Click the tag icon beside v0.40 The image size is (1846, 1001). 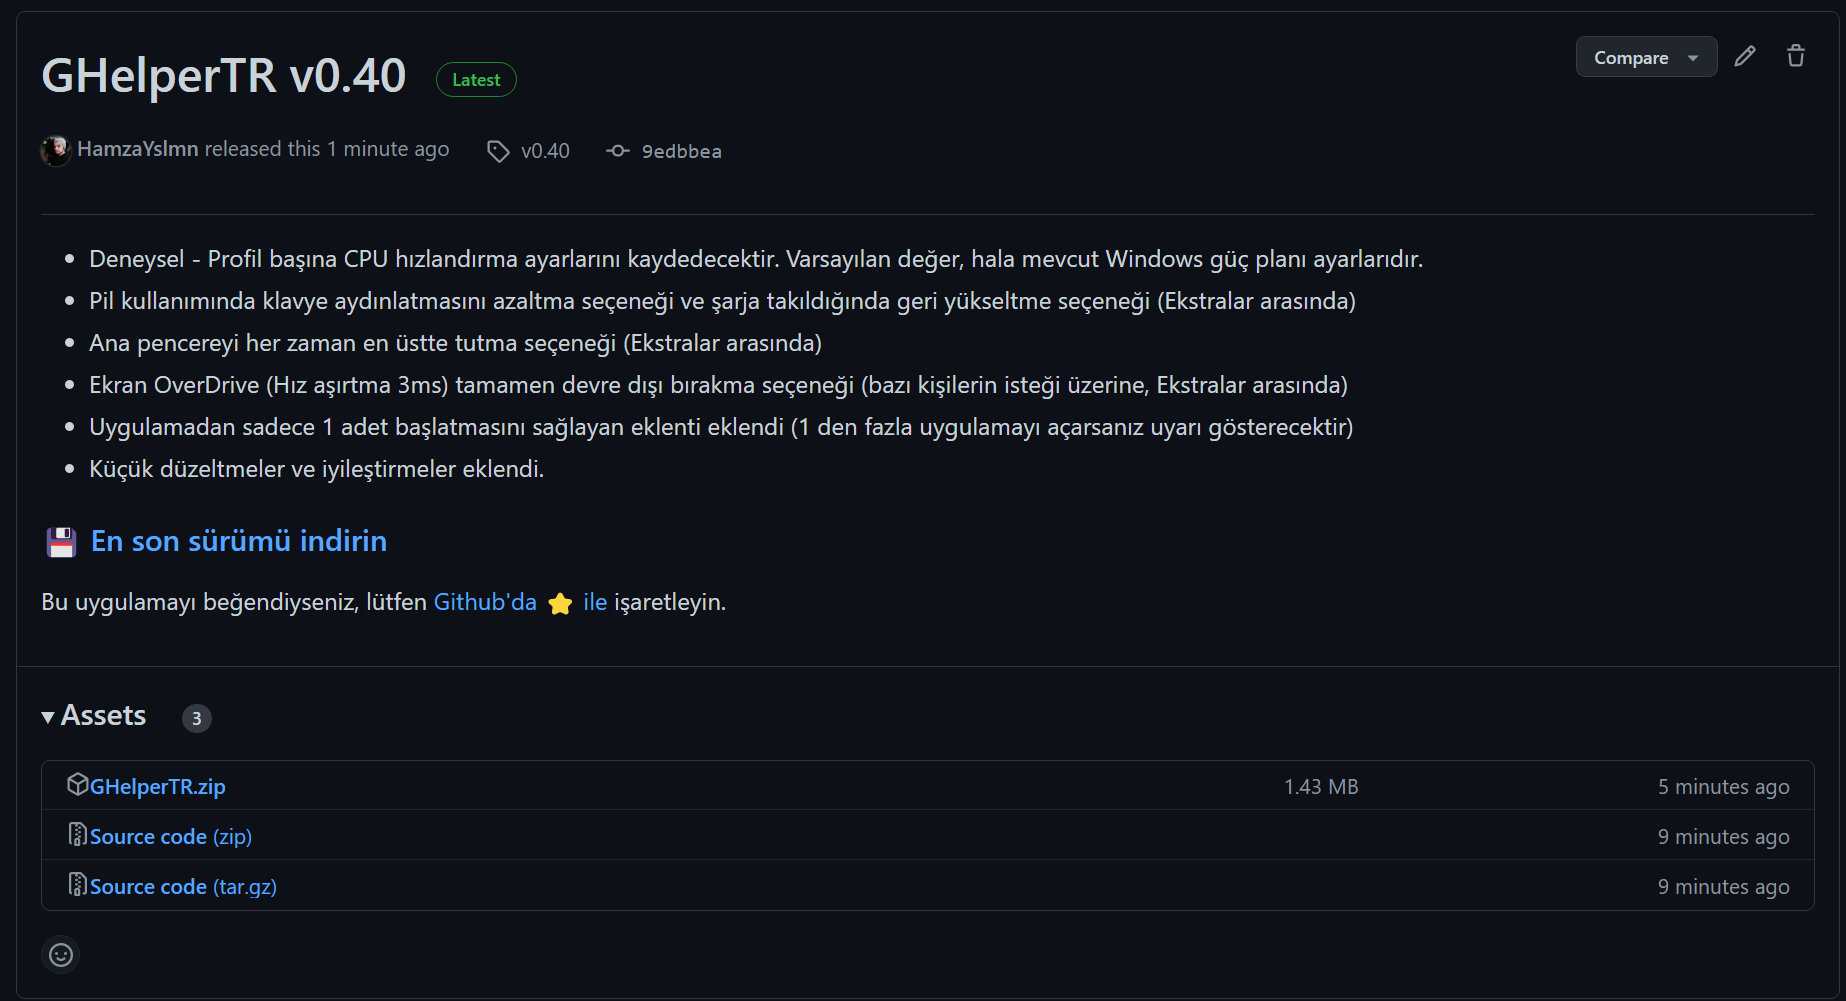tap(498, 151)
